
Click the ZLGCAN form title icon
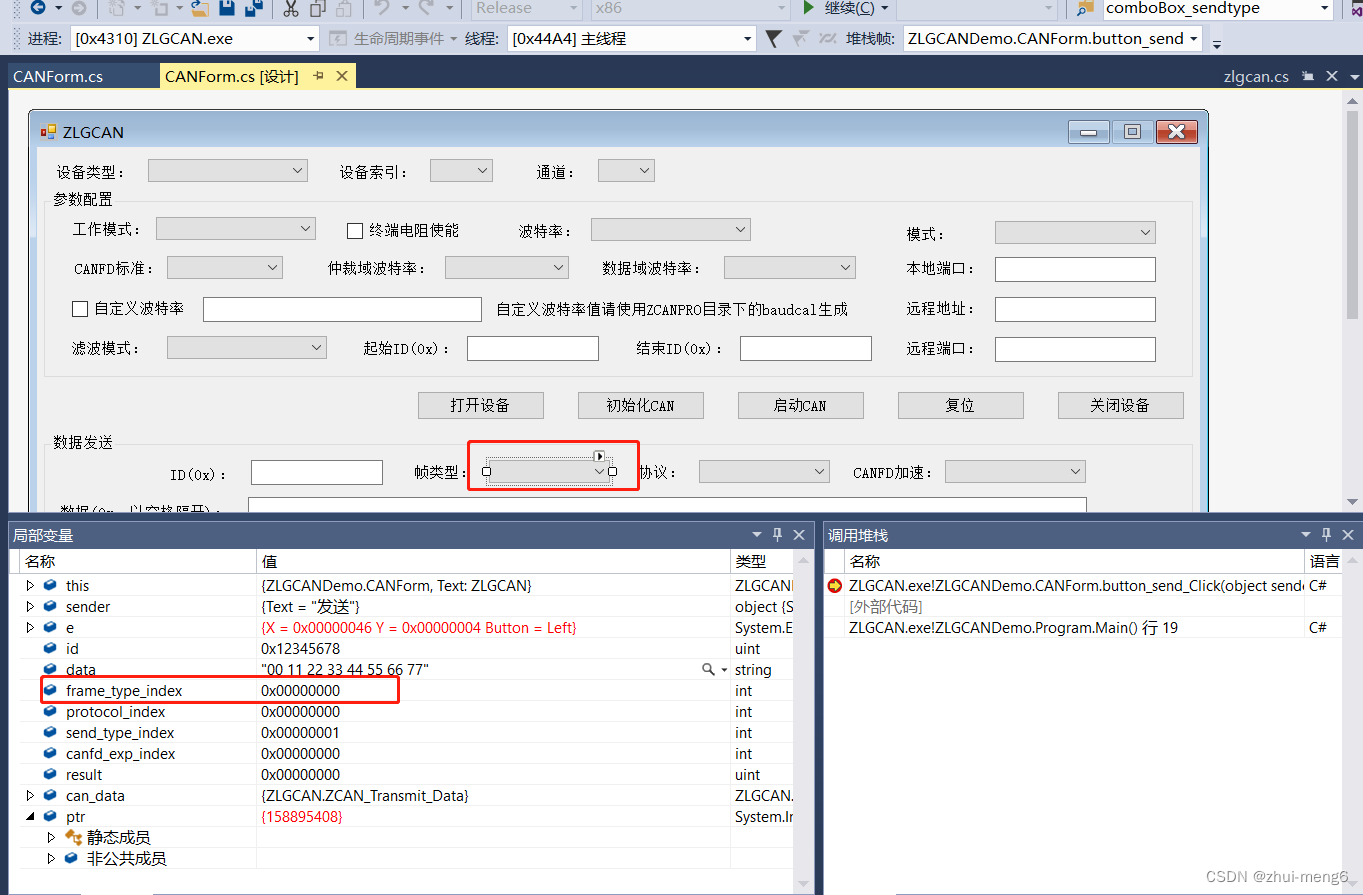(47, 132)
